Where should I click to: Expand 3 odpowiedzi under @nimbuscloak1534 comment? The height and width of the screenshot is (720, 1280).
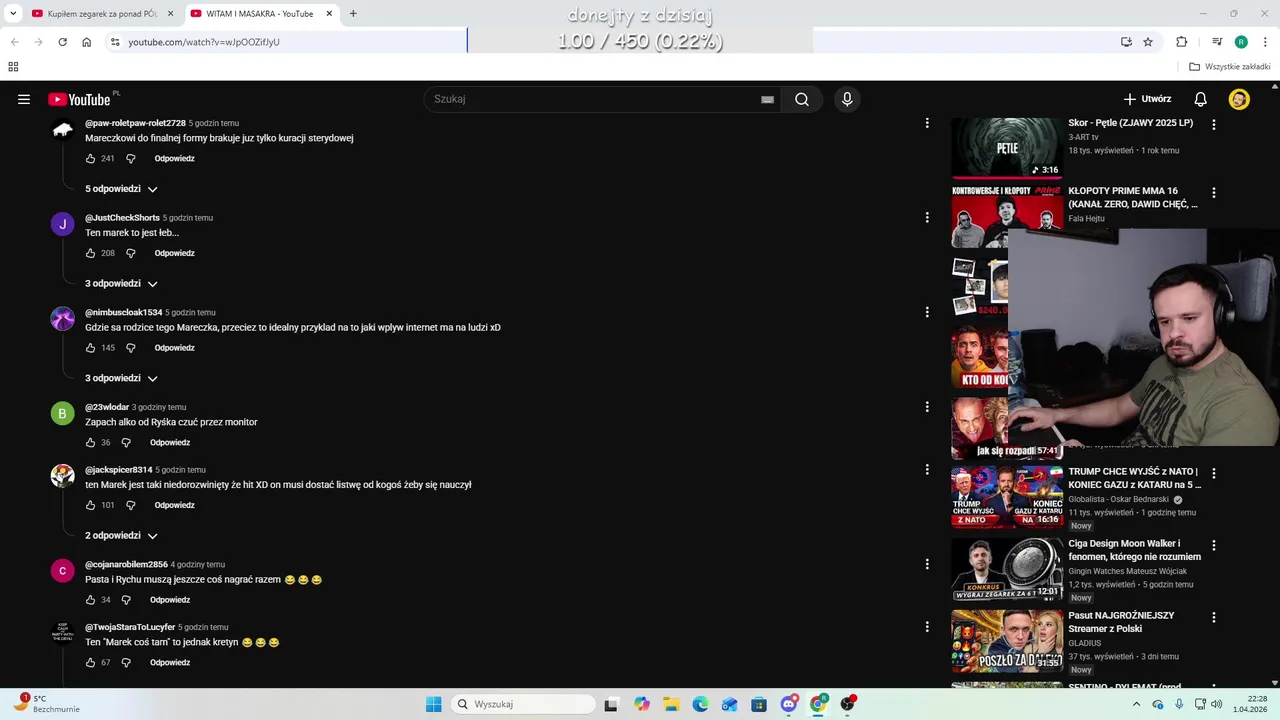coord(121,379)
